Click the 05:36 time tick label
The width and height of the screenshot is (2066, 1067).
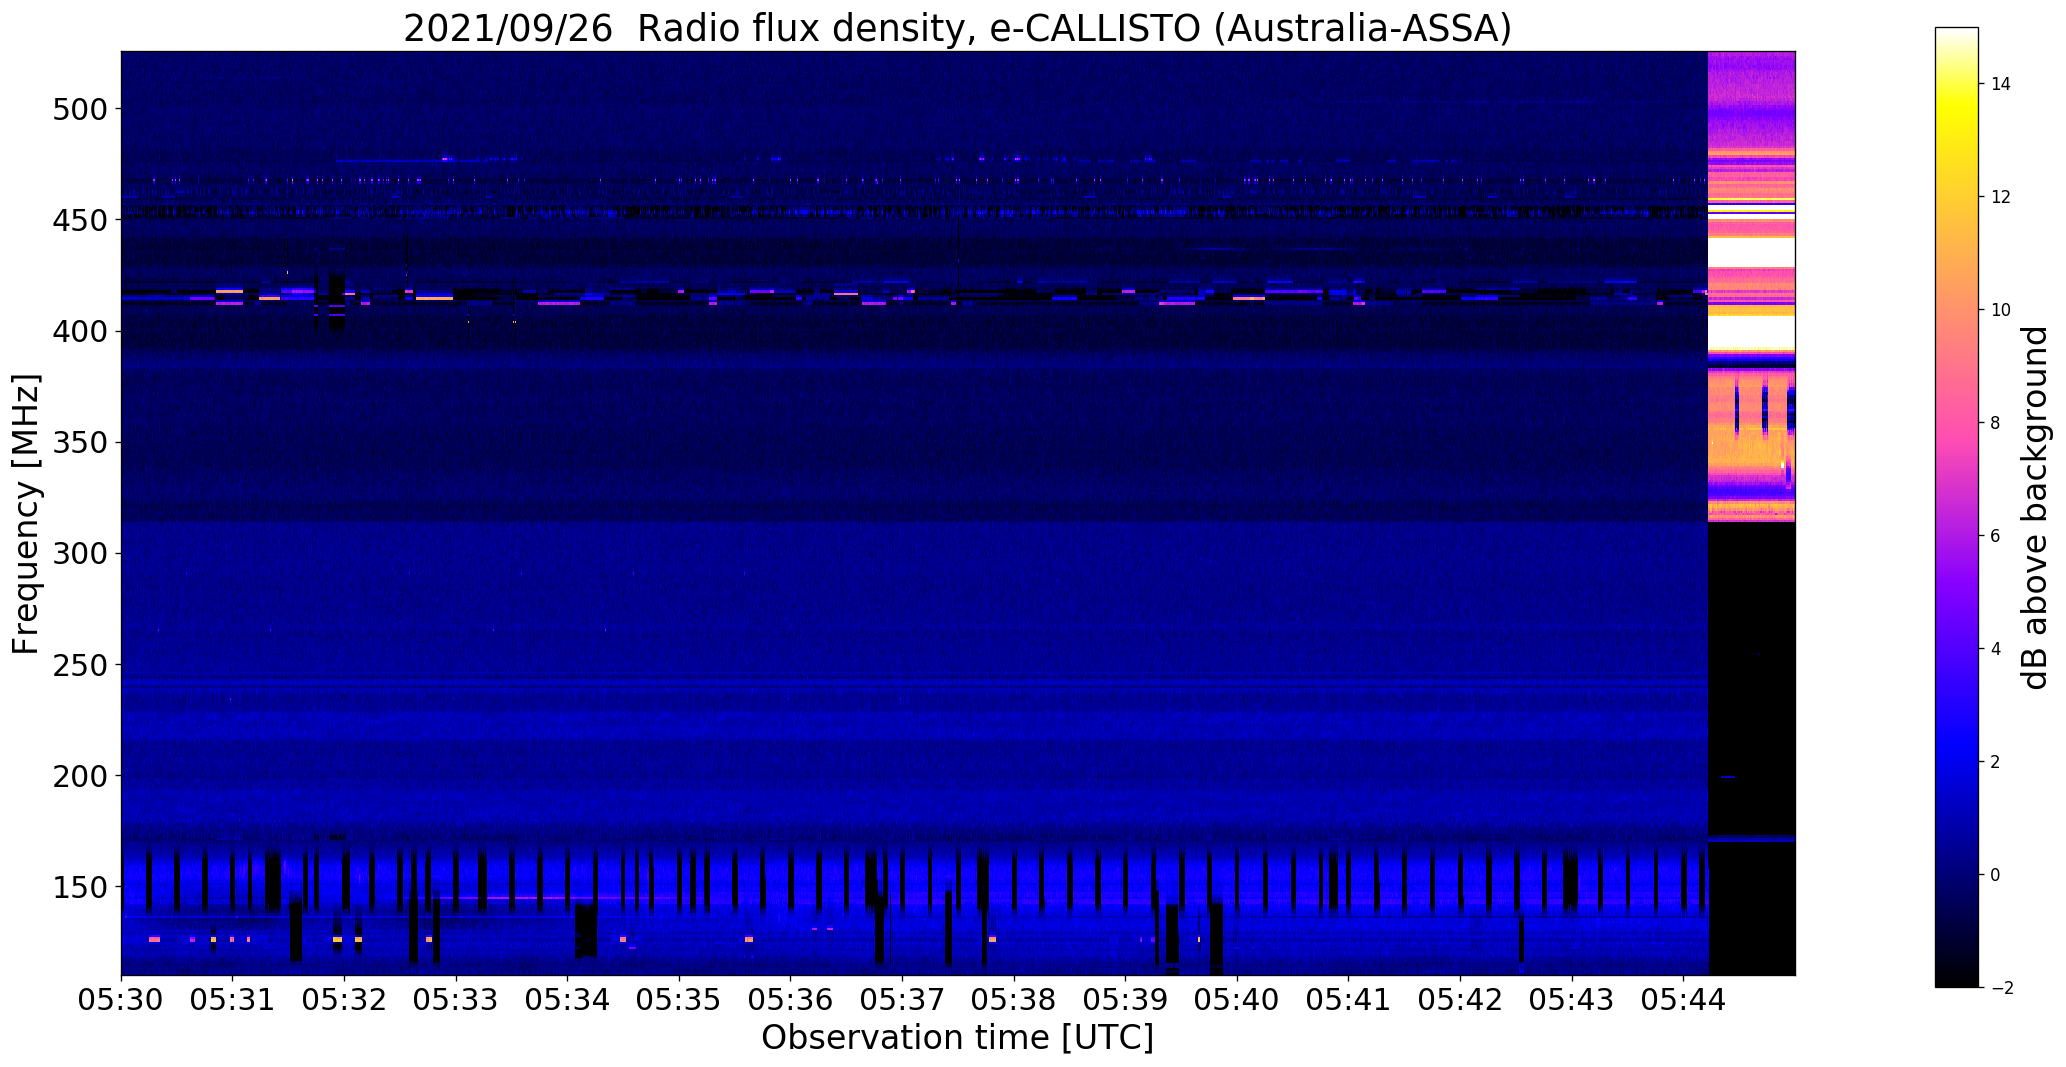(x=791, y=1000)
